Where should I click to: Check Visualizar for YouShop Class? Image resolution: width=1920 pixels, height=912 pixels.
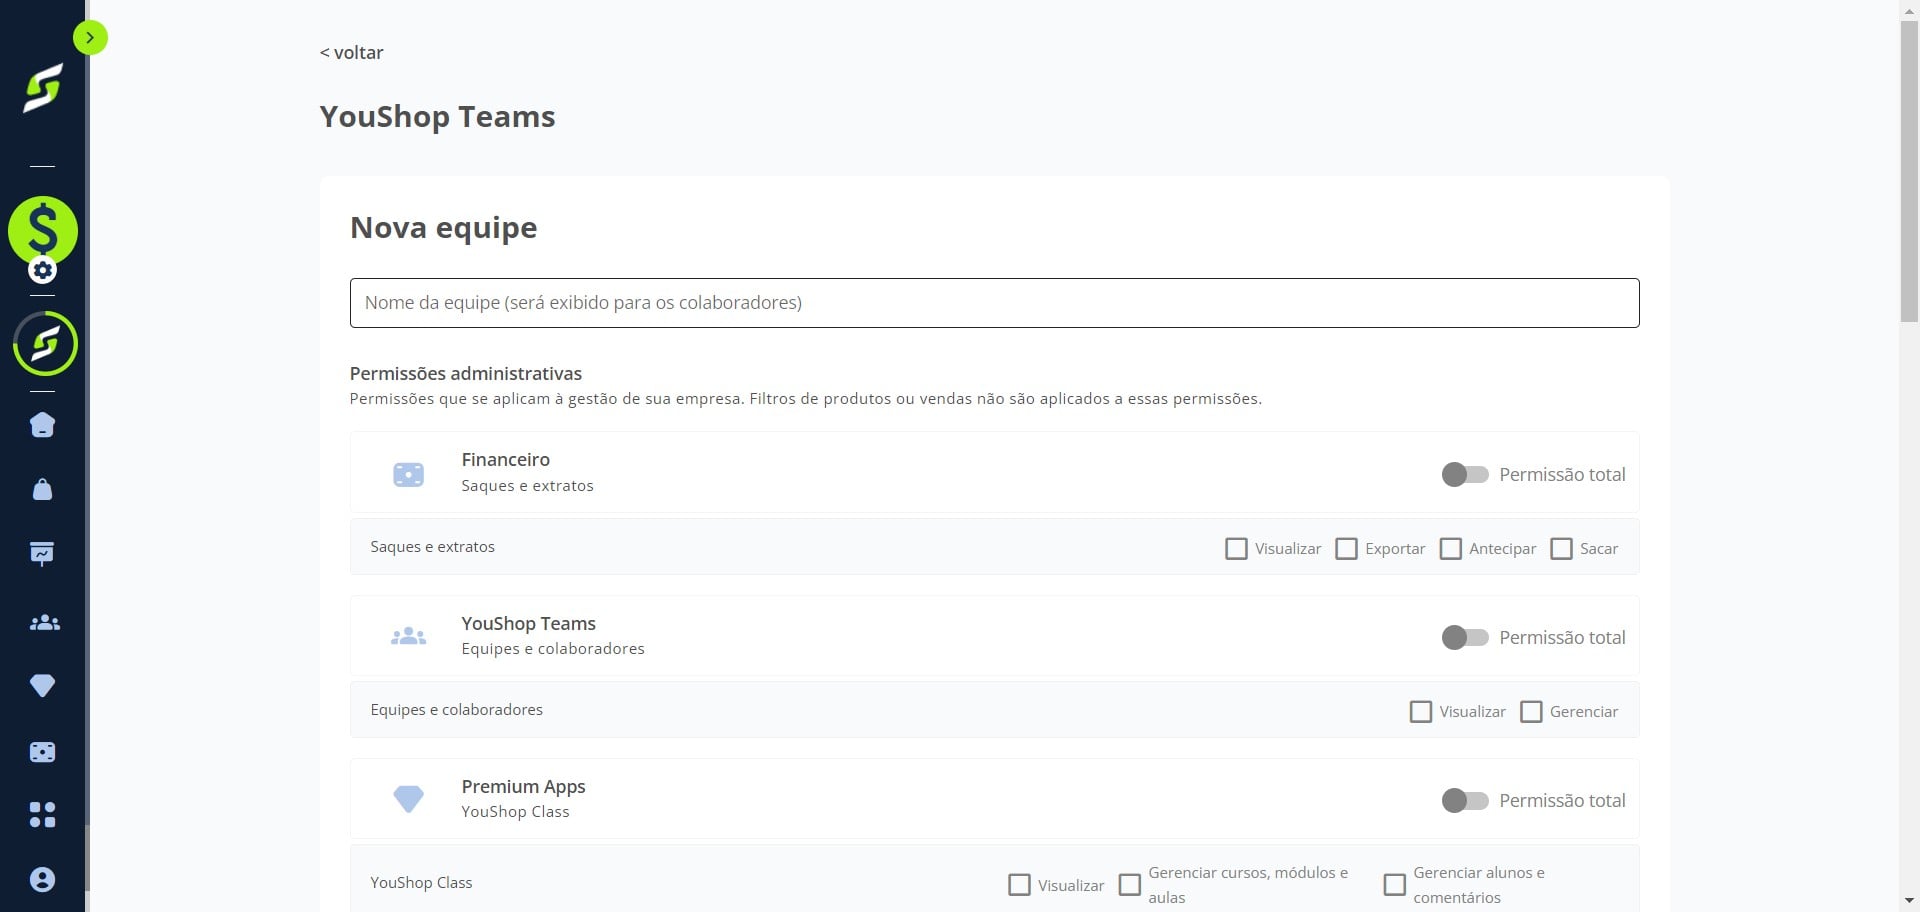1019,885
